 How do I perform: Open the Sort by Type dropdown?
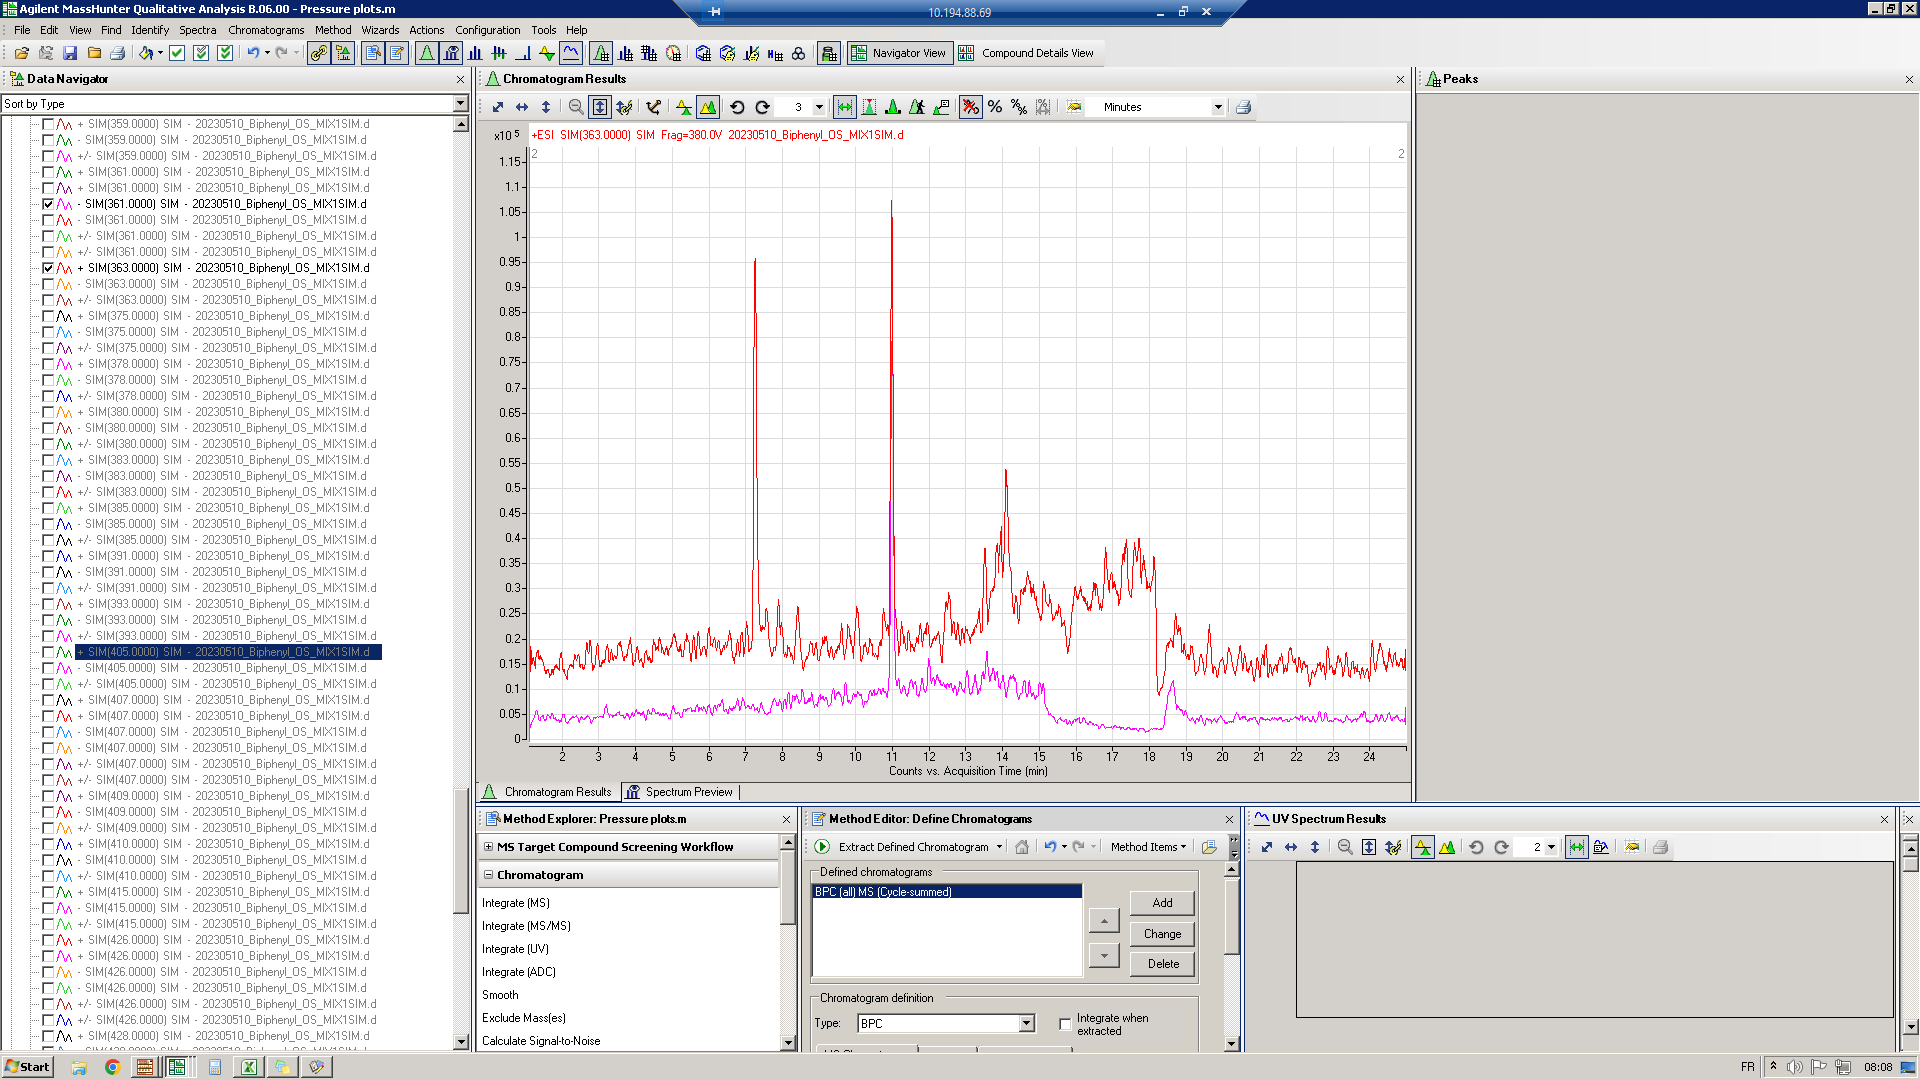(460, 104)
